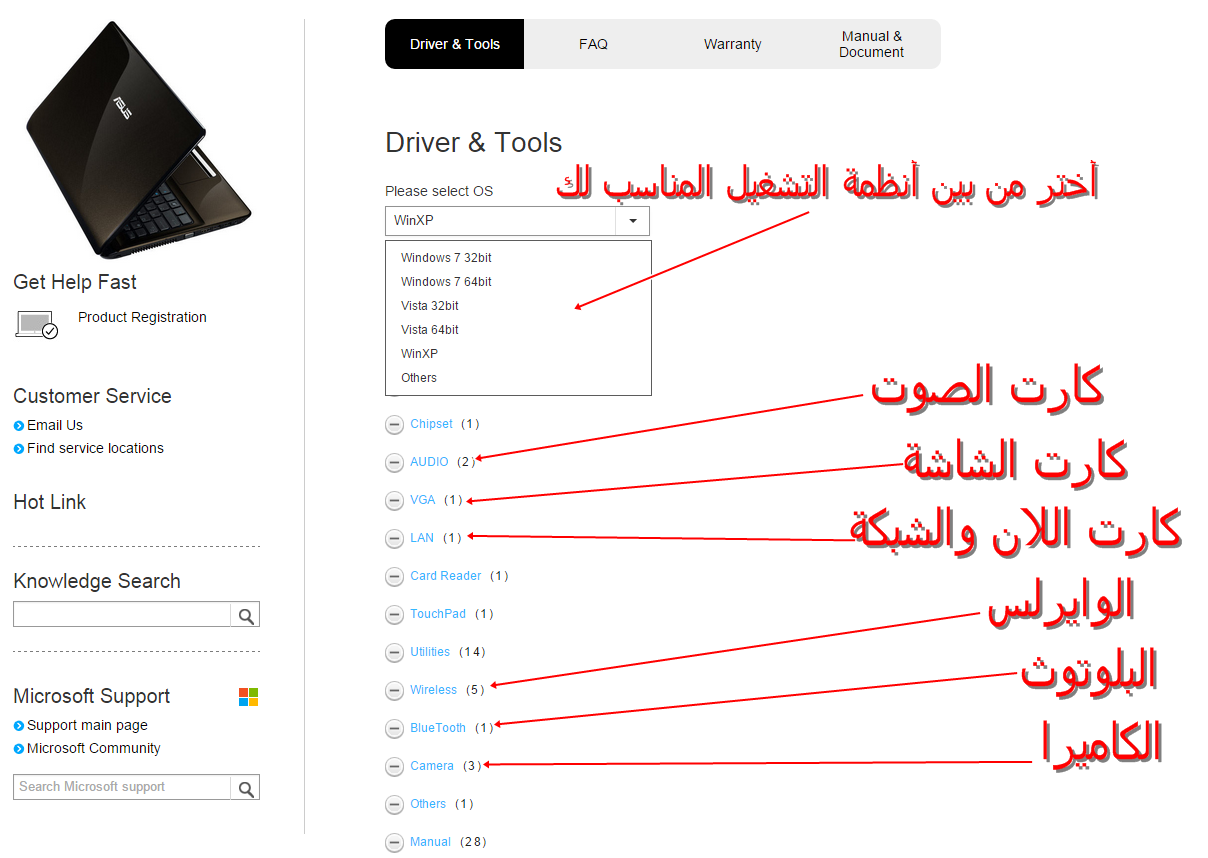
Task: Focus the Search Microsoft support field
Action: point(121,787)
